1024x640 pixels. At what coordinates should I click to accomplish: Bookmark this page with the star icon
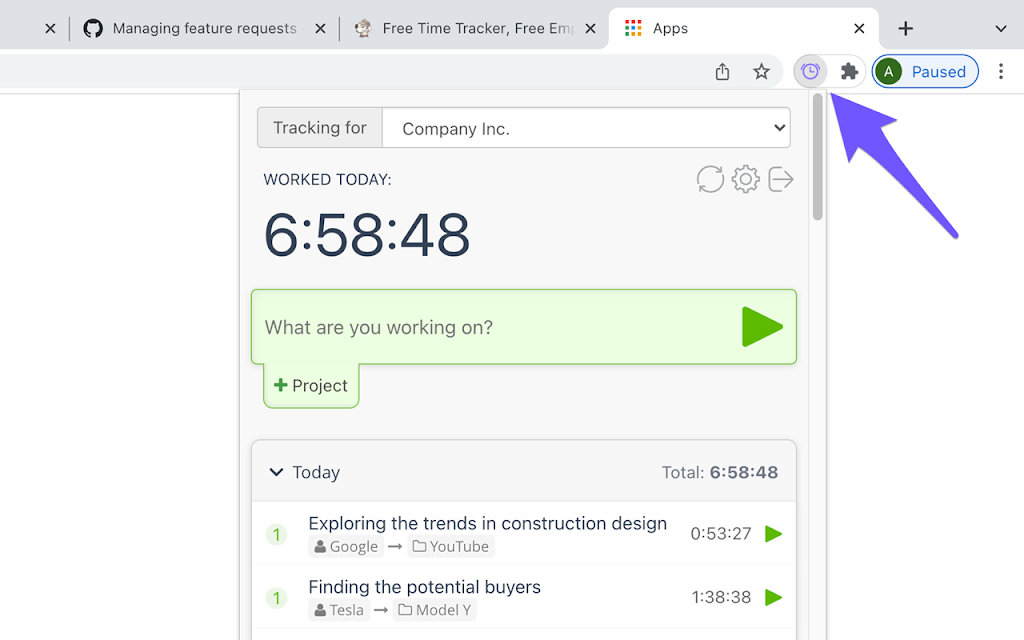(761, 71)
